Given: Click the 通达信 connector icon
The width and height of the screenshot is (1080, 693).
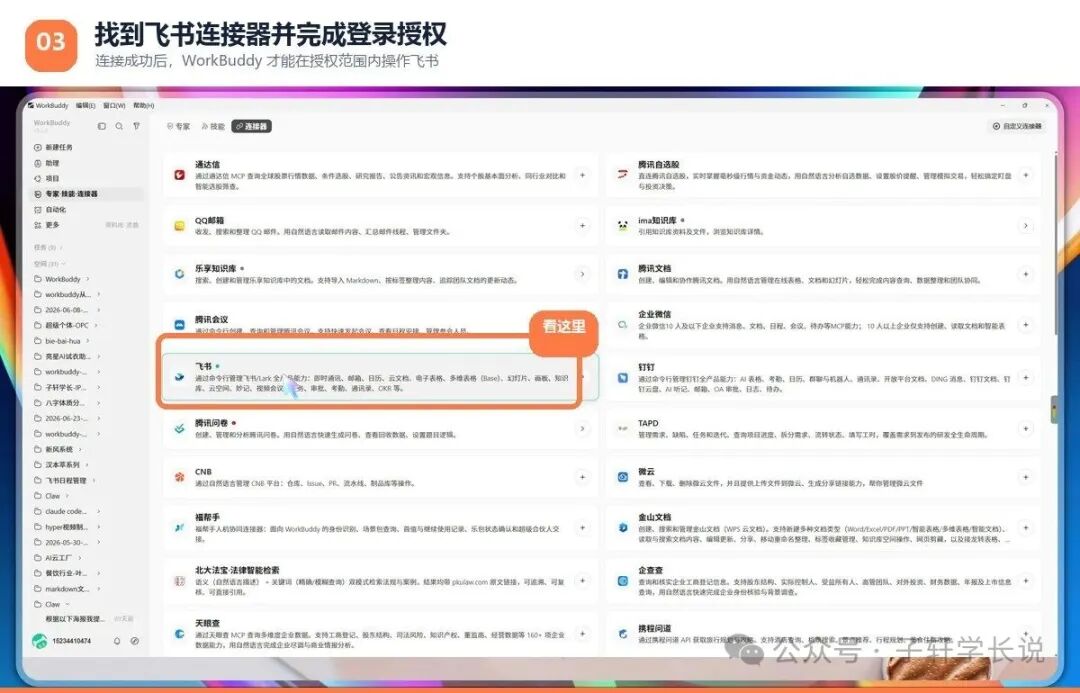Looking at the screenshot, I should pyautogui.click(x=180, y=175).
